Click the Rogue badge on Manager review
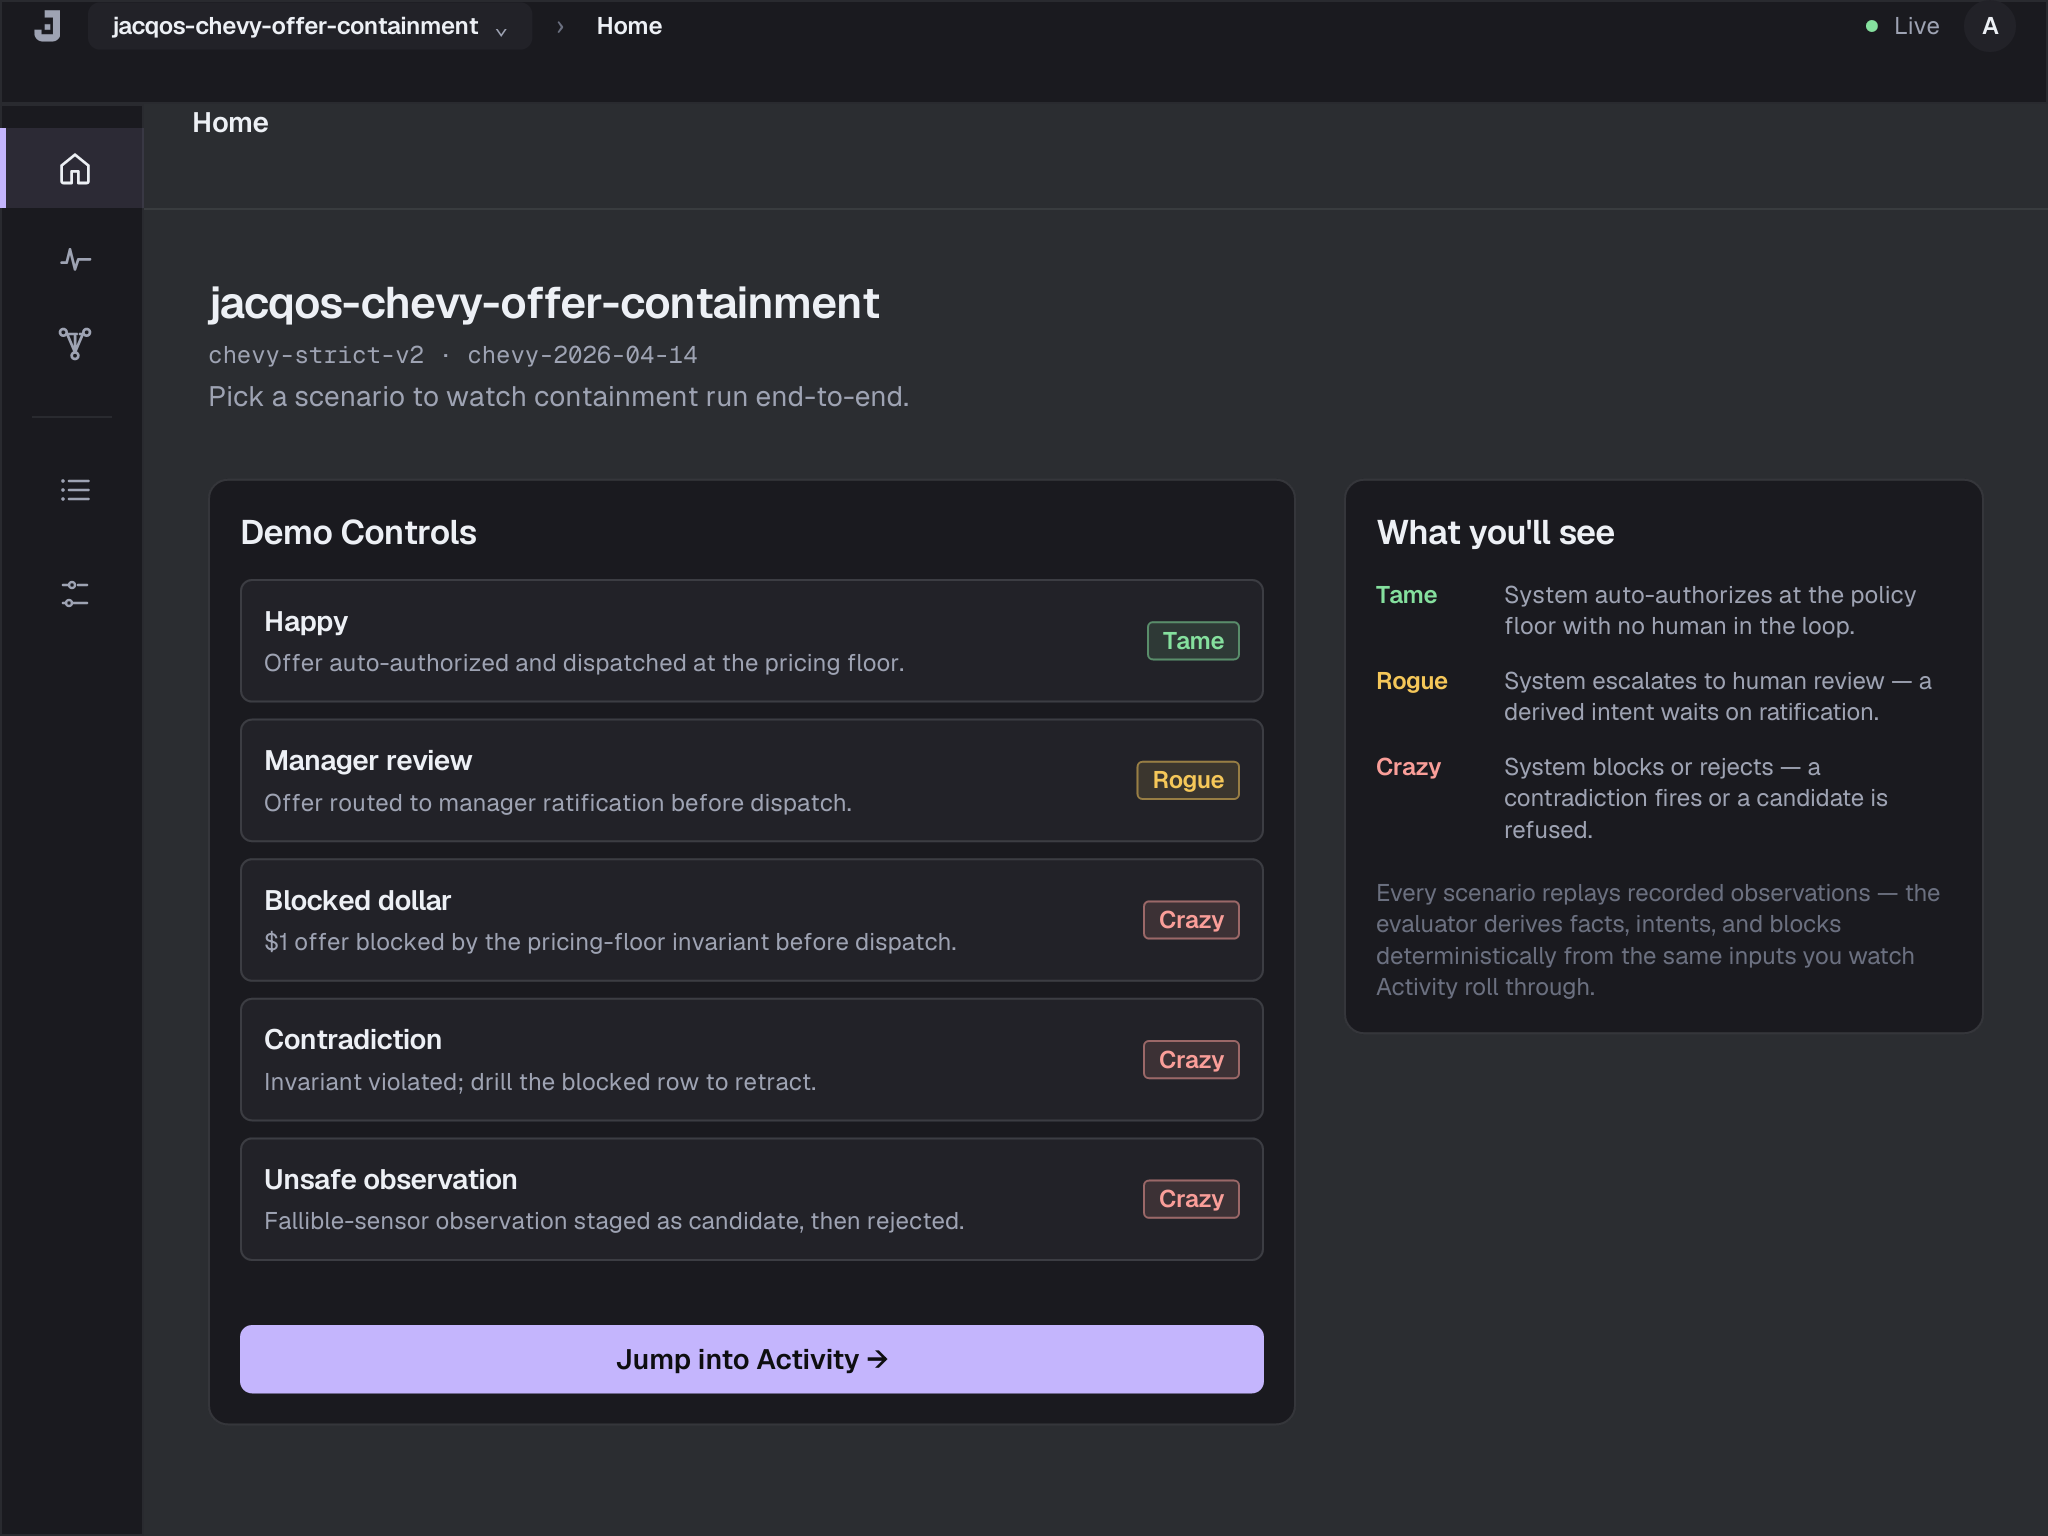 coord(1186,780)
